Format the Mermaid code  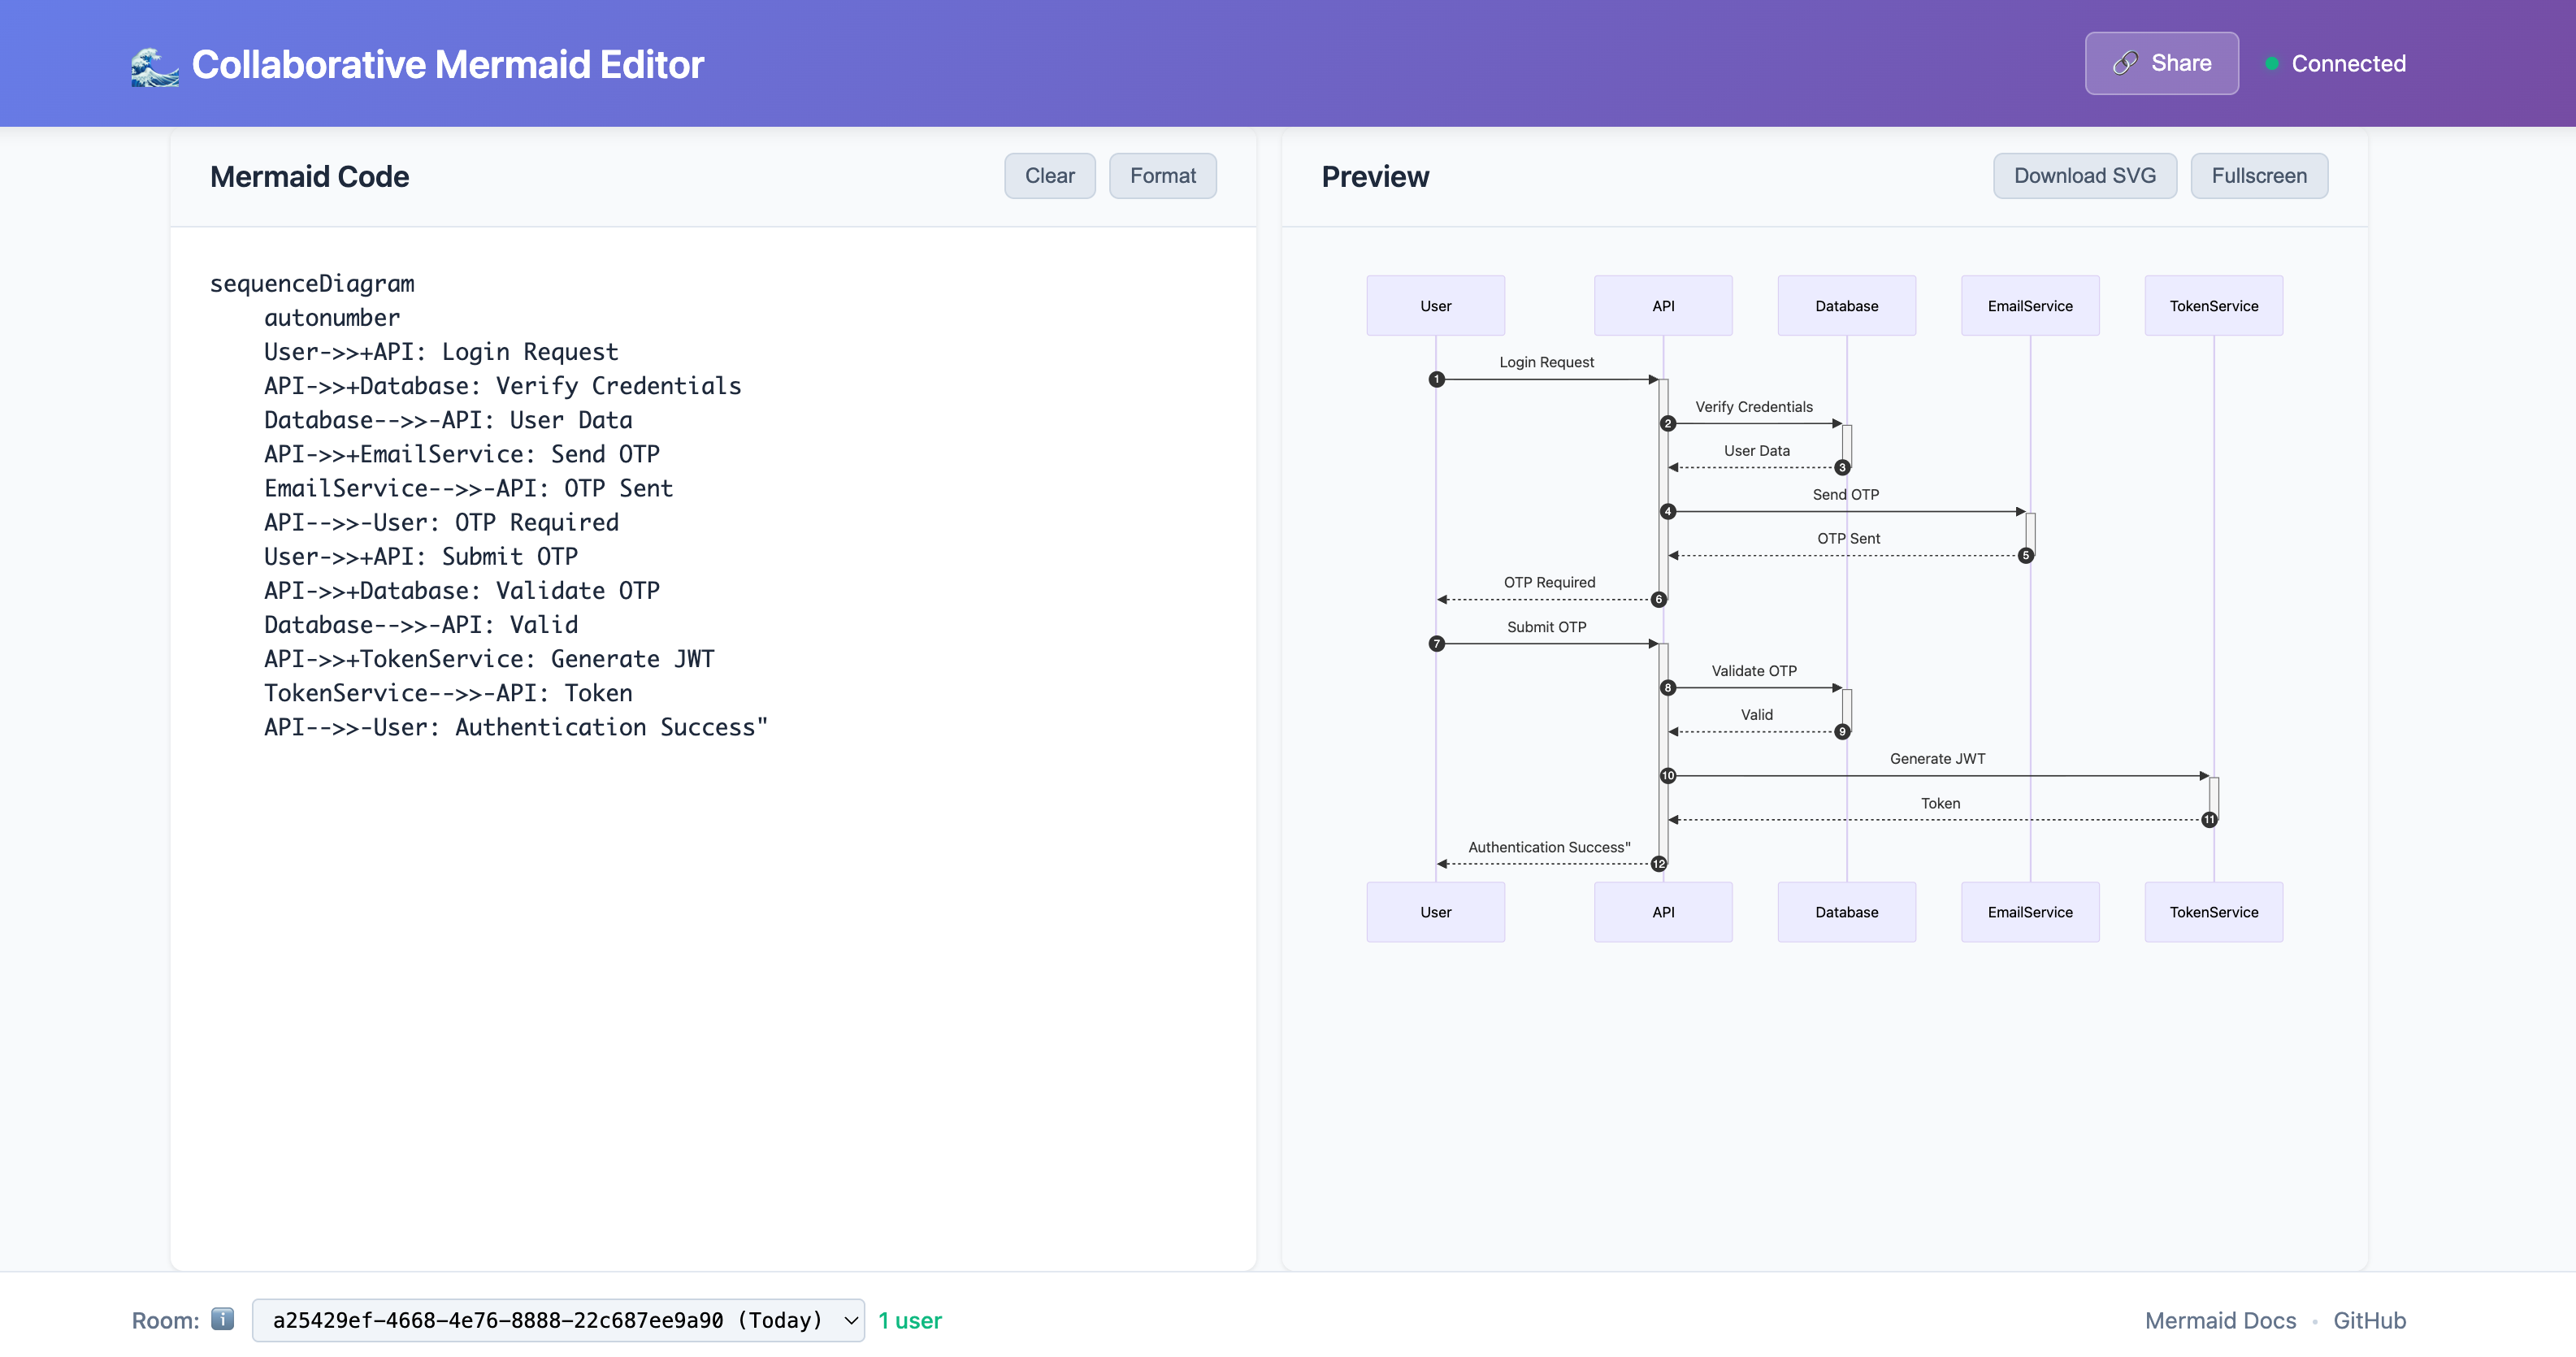pos(1162,176)
